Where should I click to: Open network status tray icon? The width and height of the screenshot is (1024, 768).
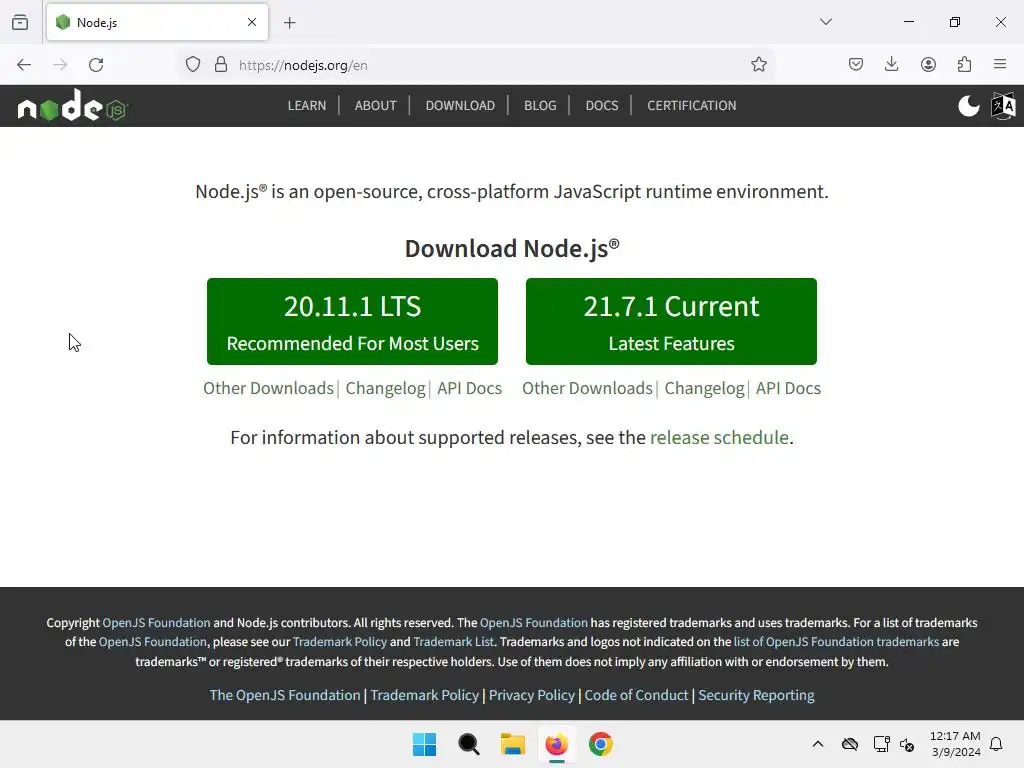(x=881, y=744)
